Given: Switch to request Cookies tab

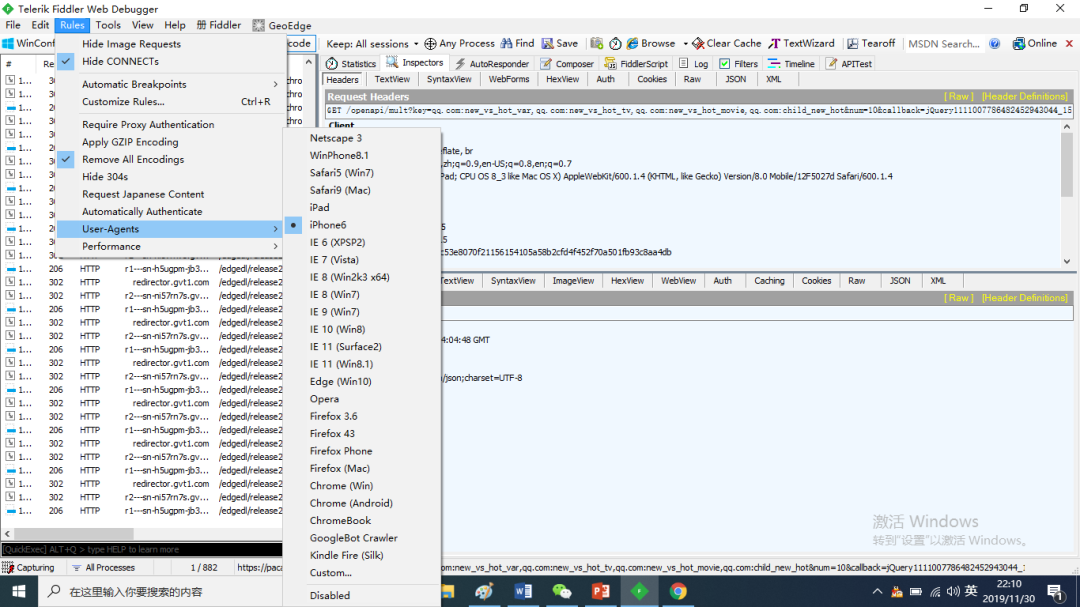Looking at the screenshot, I should [x=652, y=79].
